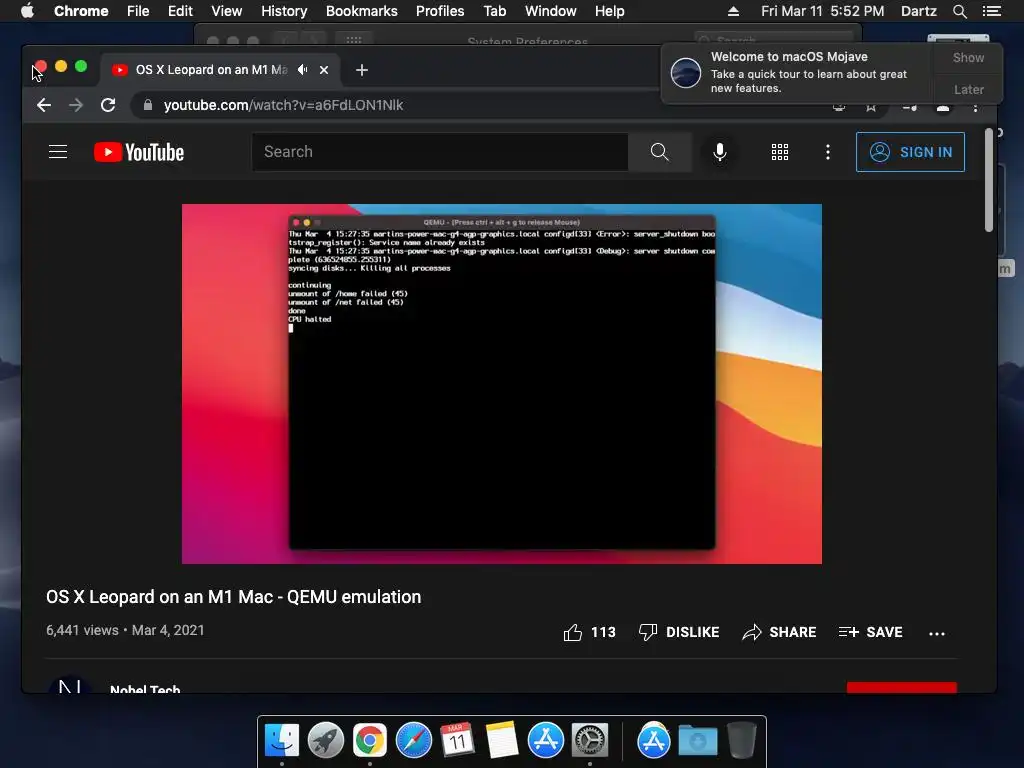Open Notes from the Dock
The width and height of the screenshot is (1024, 768).
502,741
